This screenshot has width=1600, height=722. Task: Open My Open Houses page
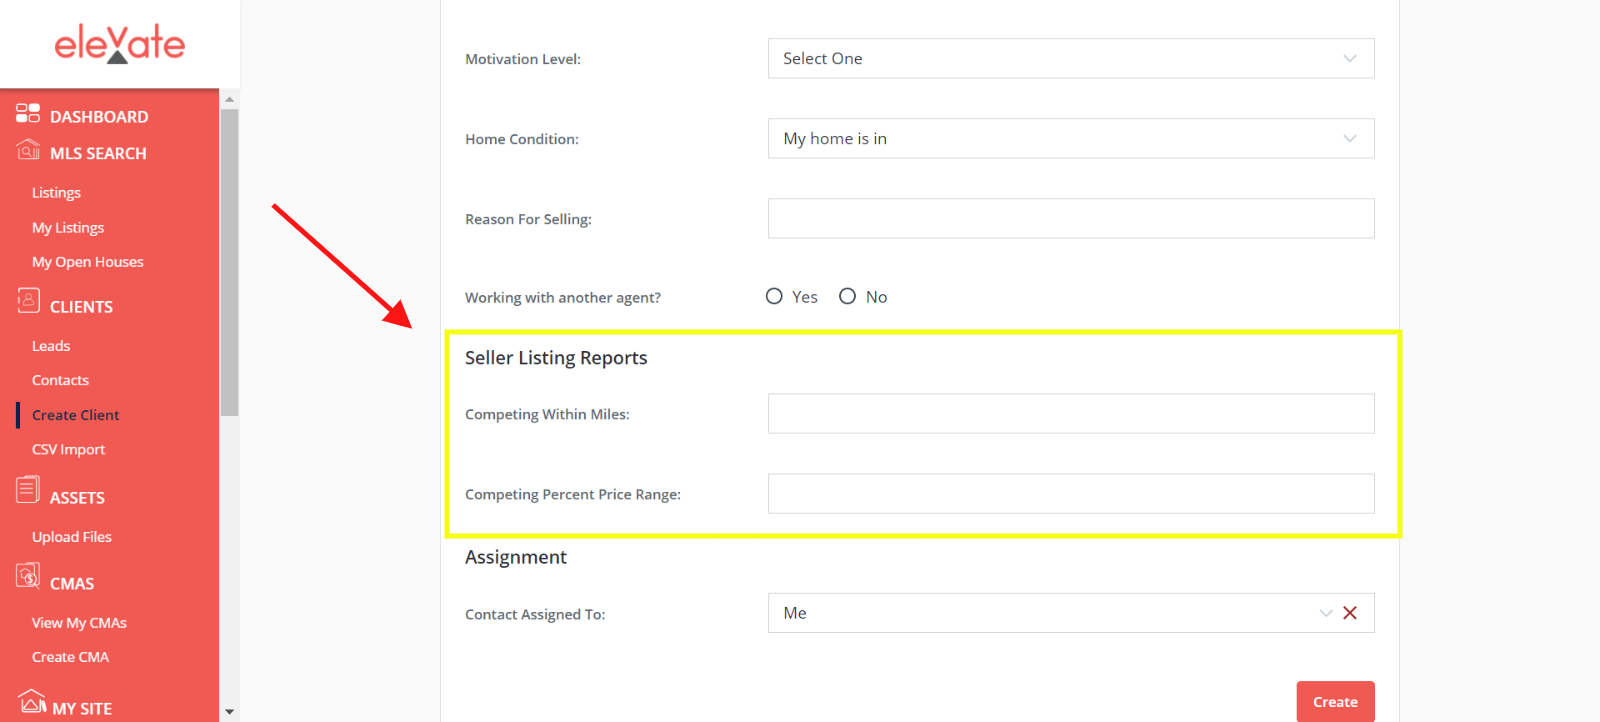tap(88, 262)
